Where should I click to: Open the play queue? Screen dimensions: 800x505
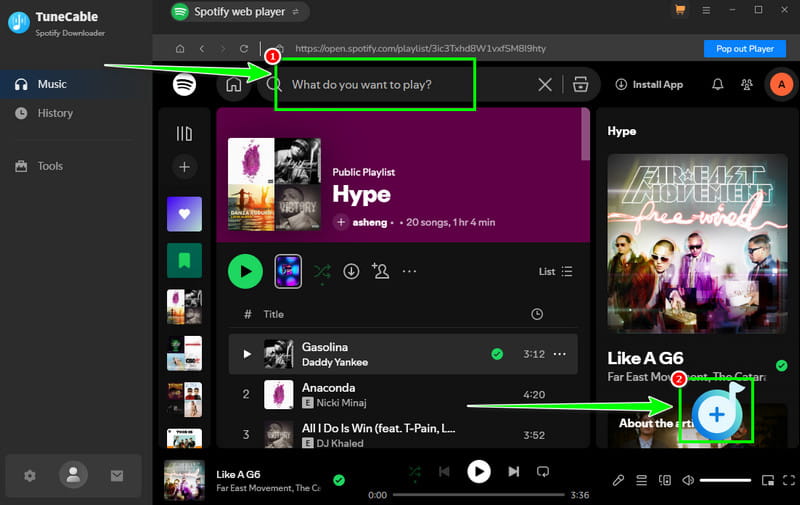641,480
